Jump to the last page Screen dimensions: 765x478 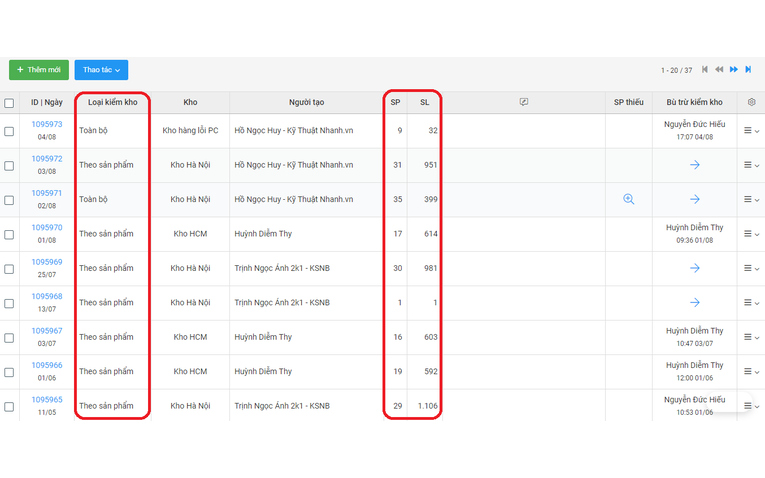(x=748, y=70)
